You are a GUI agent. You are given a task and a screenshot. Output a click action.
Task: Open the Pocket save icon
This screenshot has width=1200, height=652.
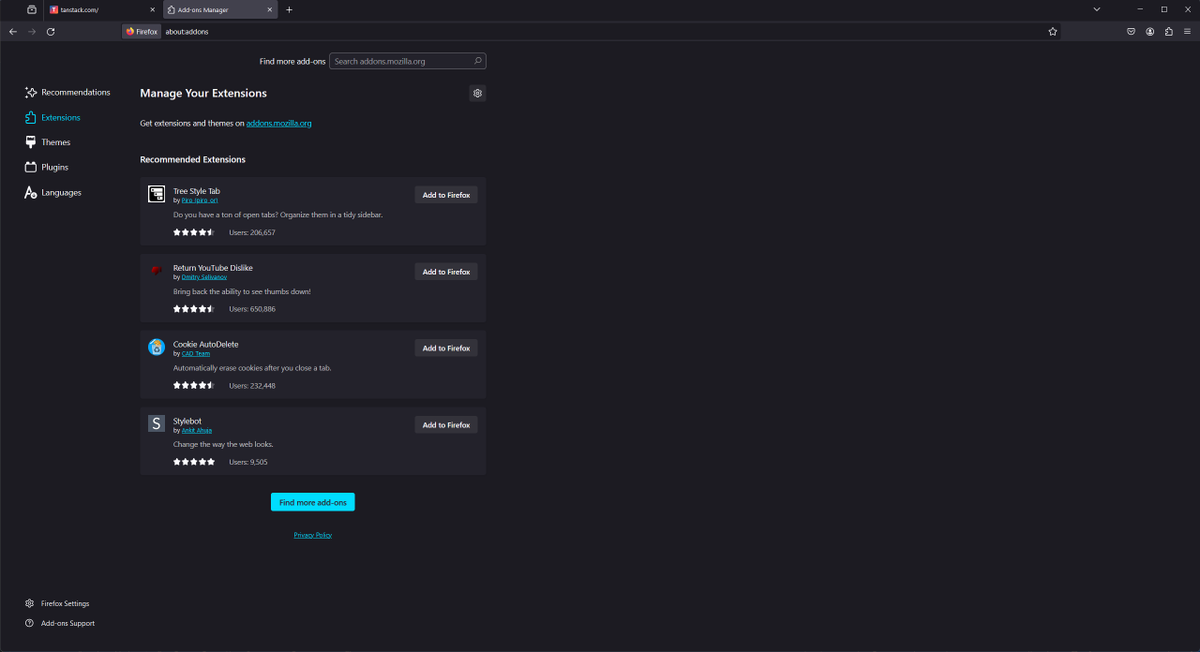point(1131,31)
